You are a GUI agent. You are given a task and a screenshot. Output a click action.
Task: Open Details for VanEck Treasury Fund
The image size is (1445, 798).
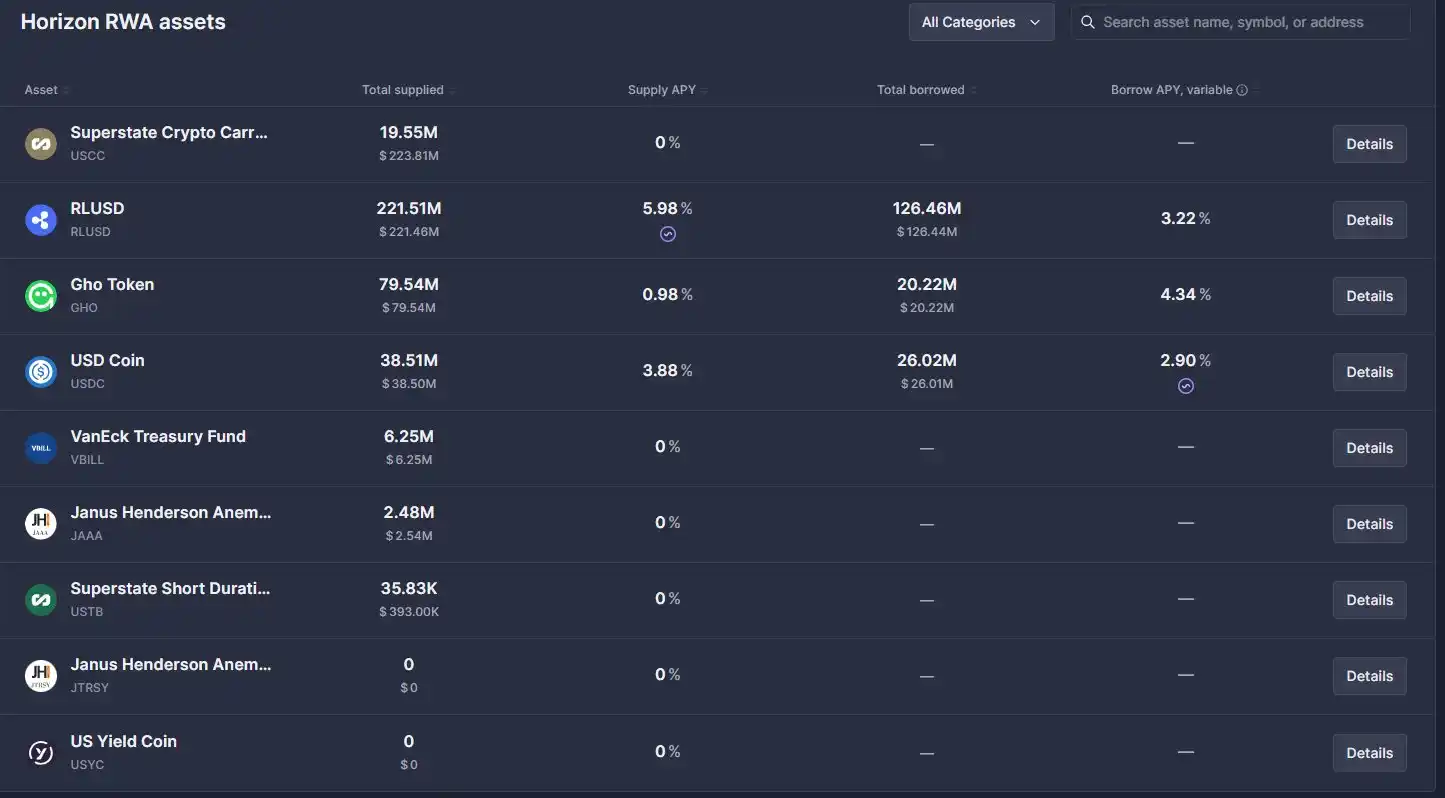click(x=1369, y=446)
